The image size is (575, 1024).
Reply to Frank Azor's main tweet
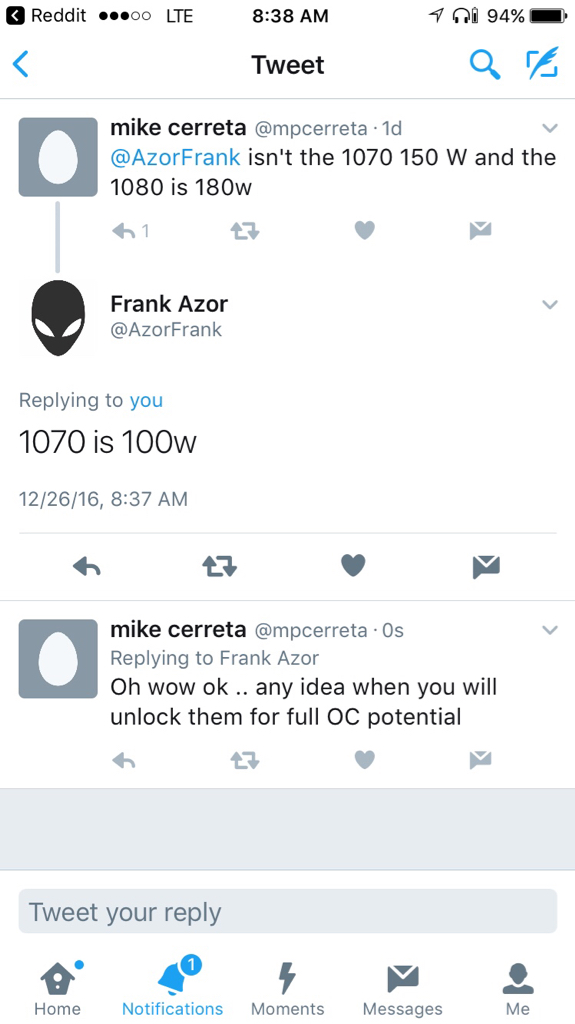(x=87, y=566)
